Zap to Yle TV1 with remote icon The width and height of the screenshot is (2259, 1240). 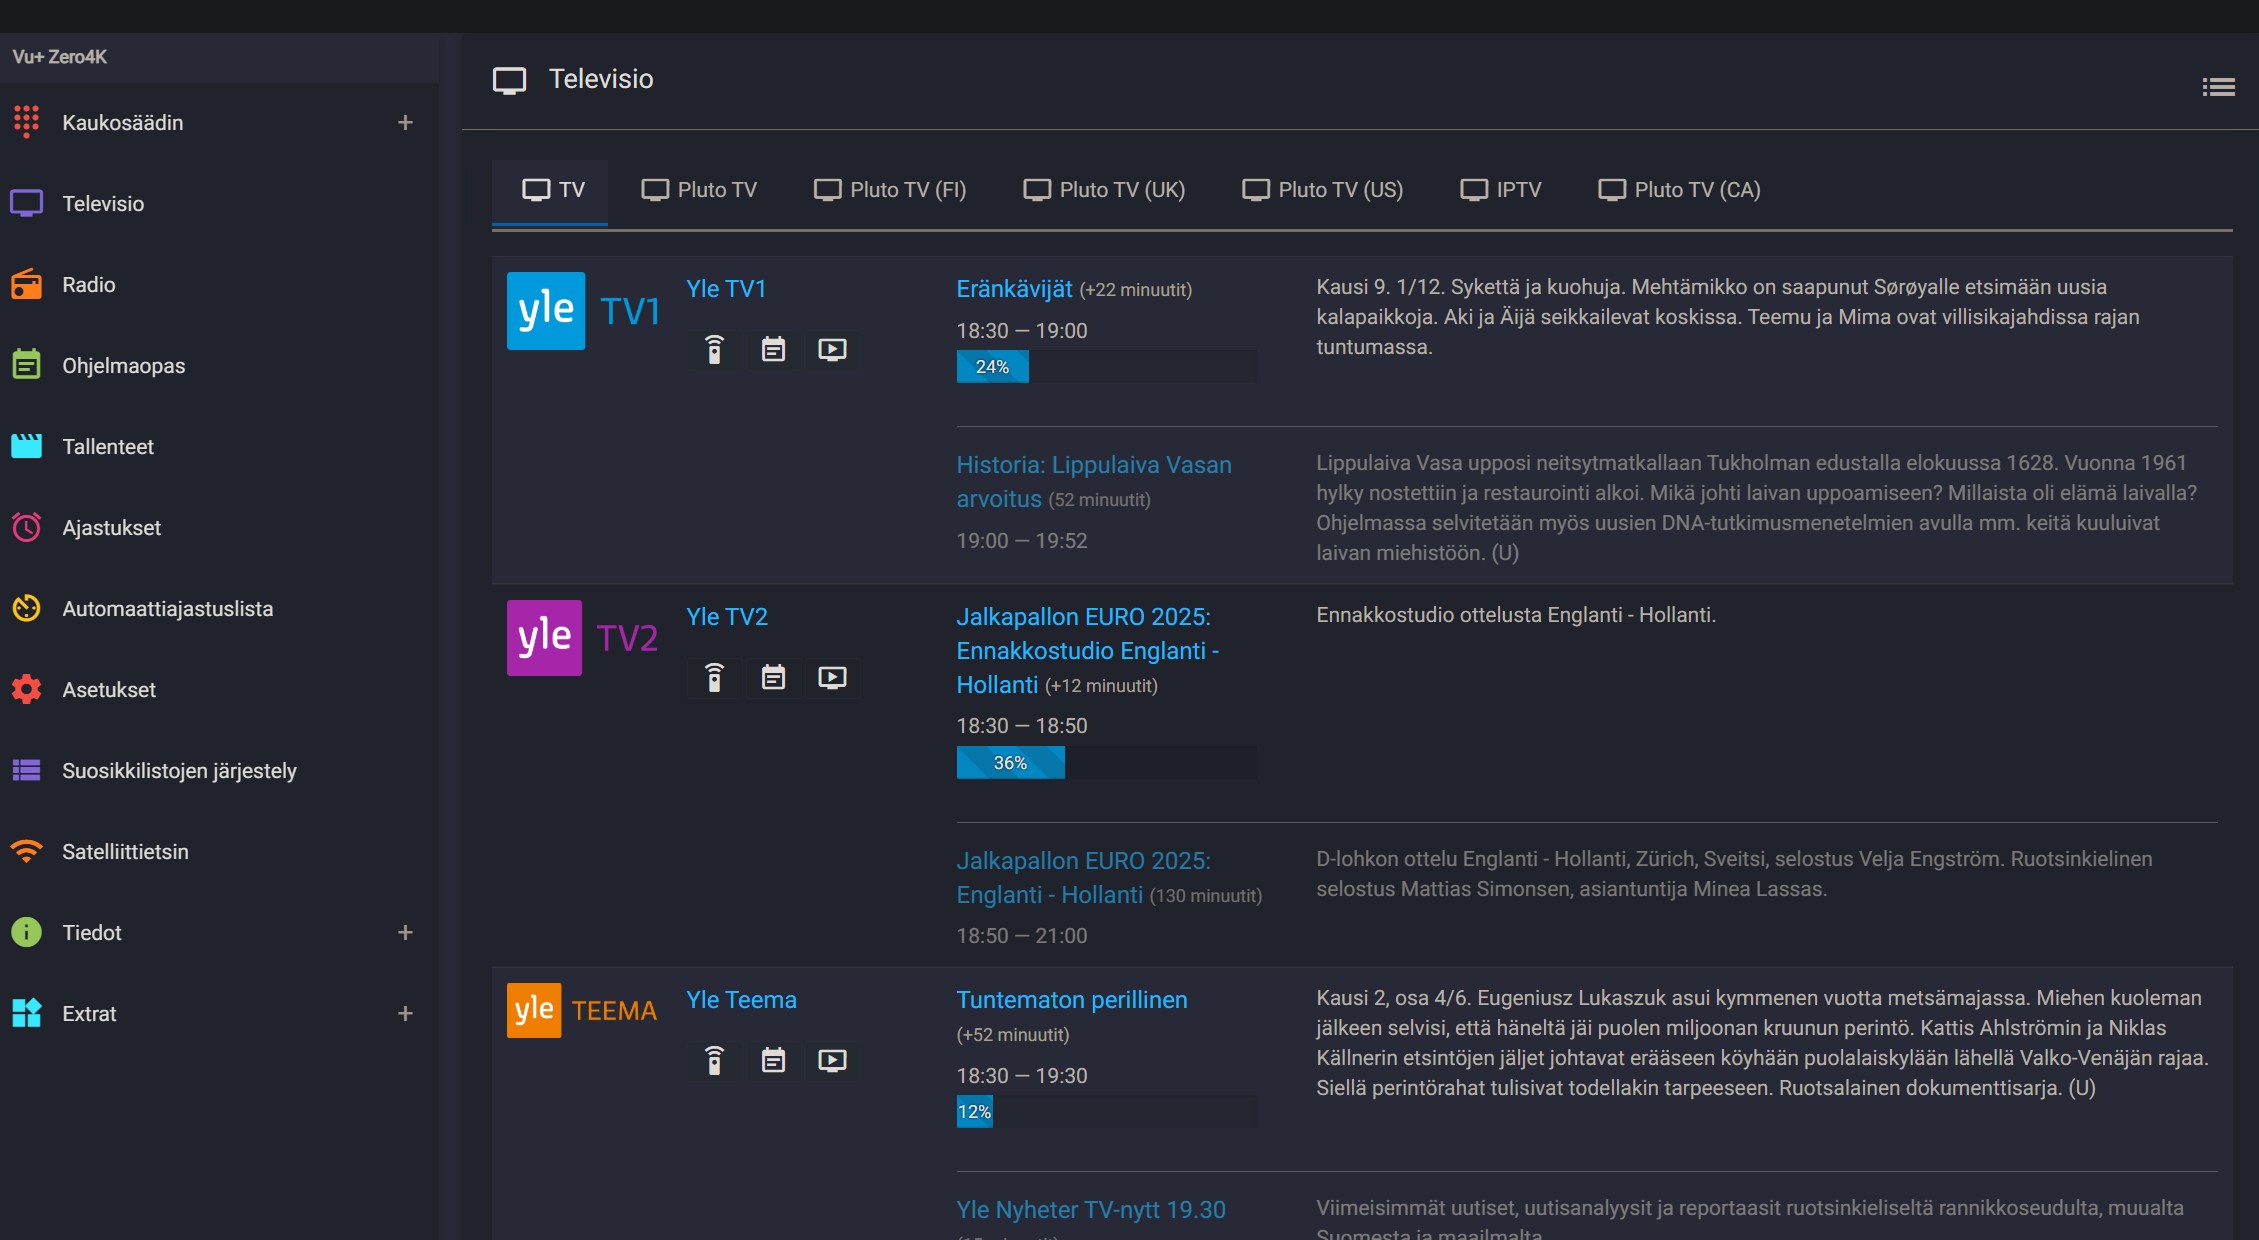click(x=714, y=350)
